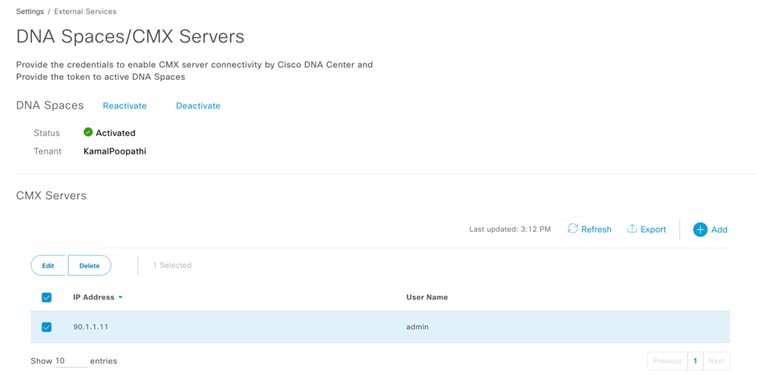The height and width of the screenshot is (377, 757).
Task: Click the Last updated: 3:12 PM text
Action: (510, 229)
